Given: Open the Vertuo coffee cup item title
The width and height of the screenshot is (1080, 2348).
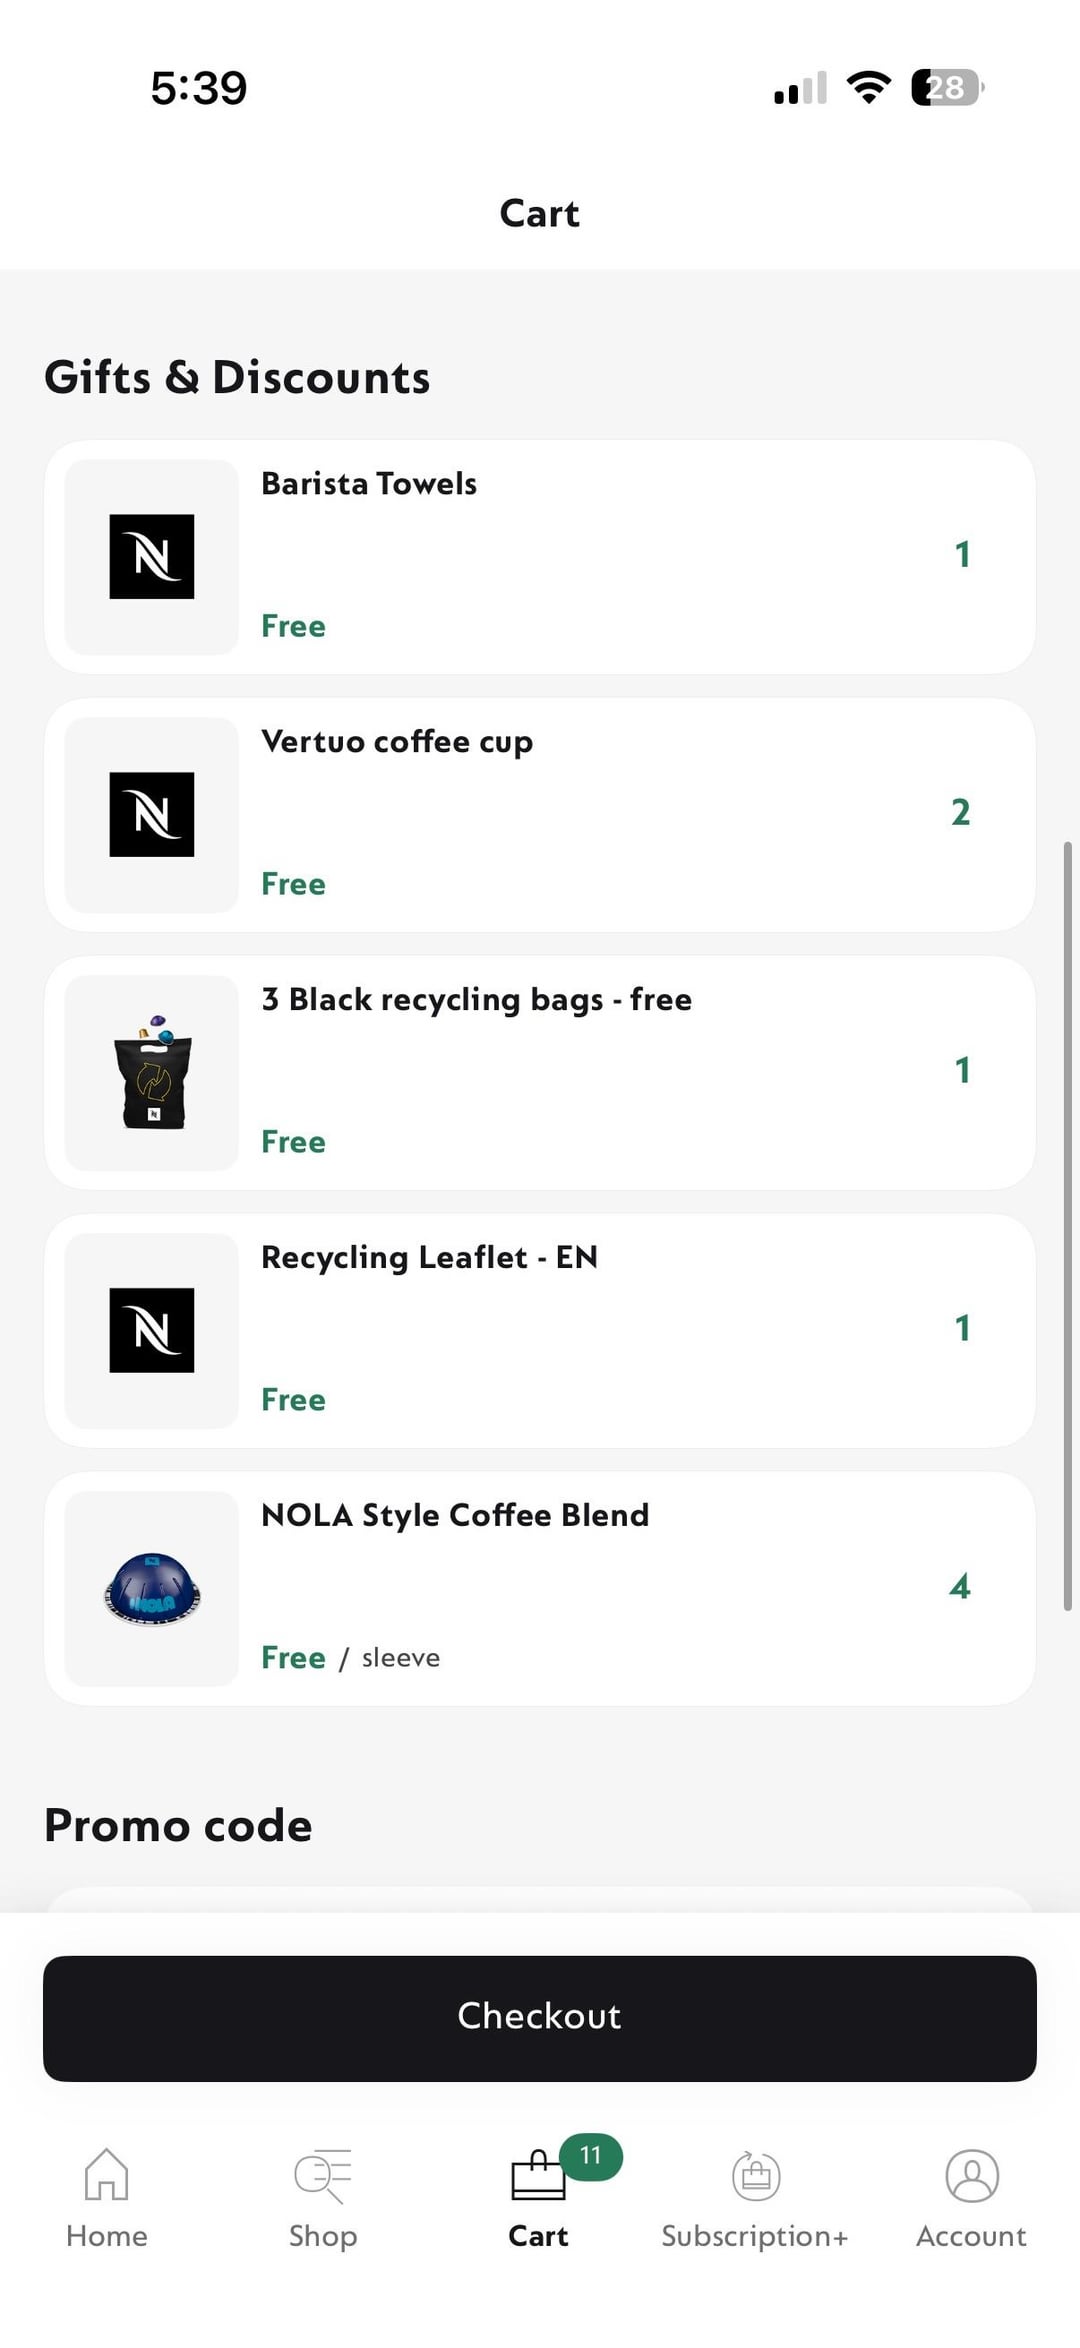Looking at the screenshot, I should point(397,742).
